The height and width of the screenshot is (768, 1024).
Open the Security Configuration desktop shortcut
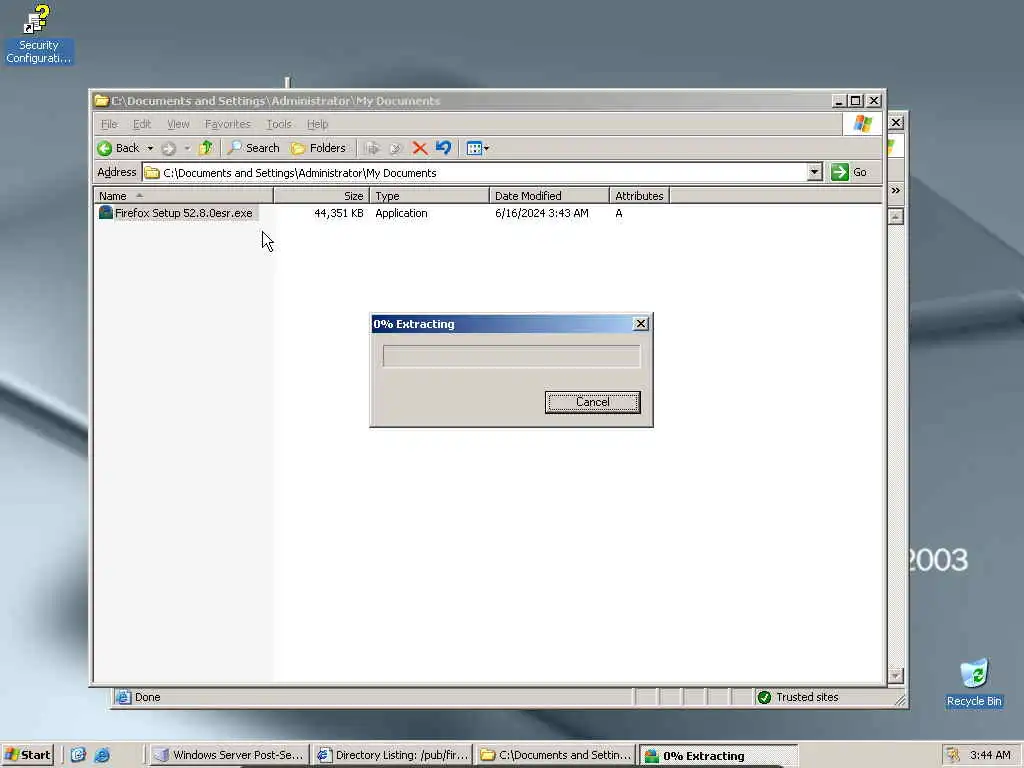38,34
